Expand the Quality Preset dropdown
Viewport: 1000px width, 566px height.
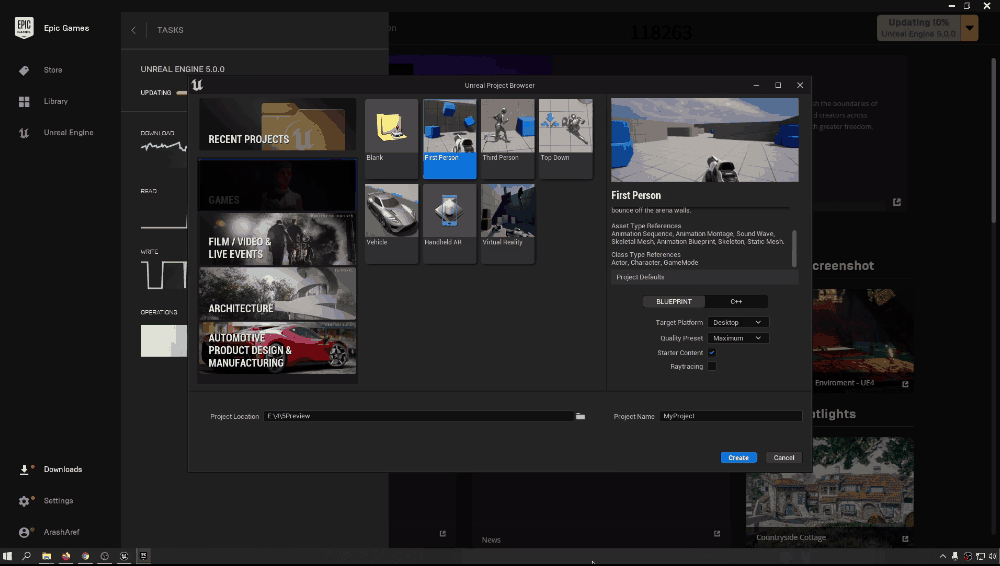737,338
